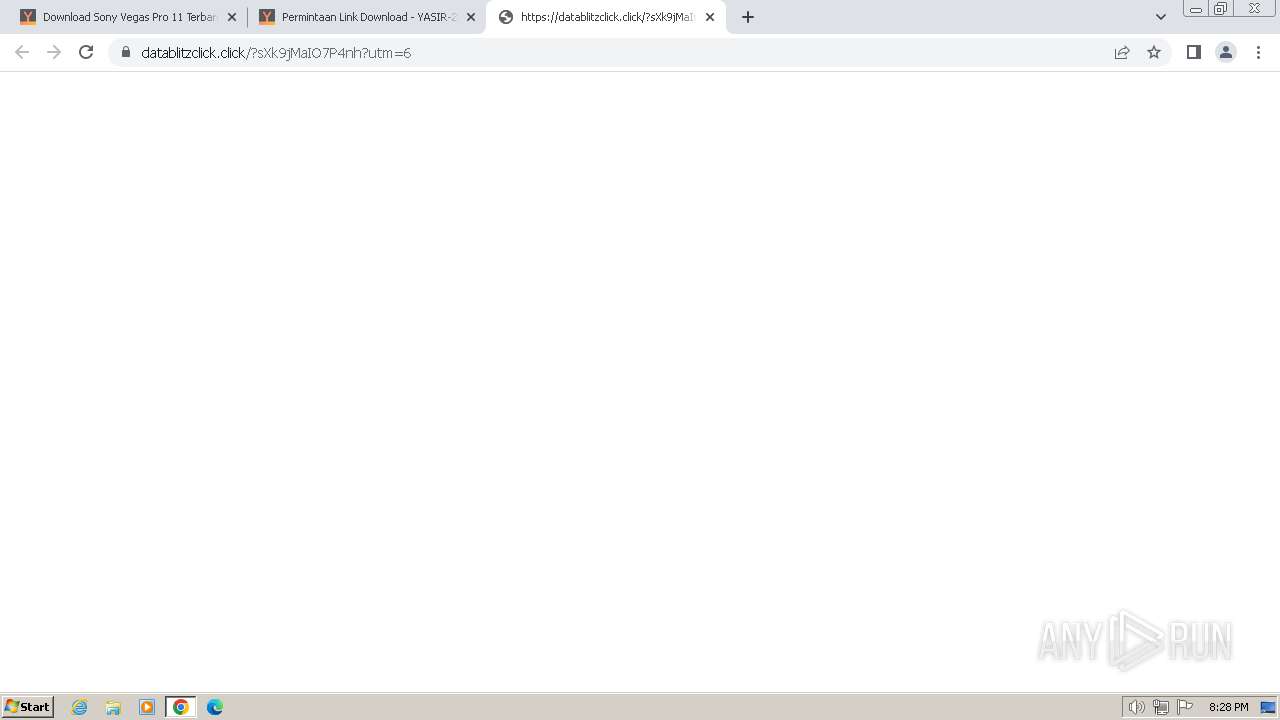Open network status tray icon

tap(1161, 707)
